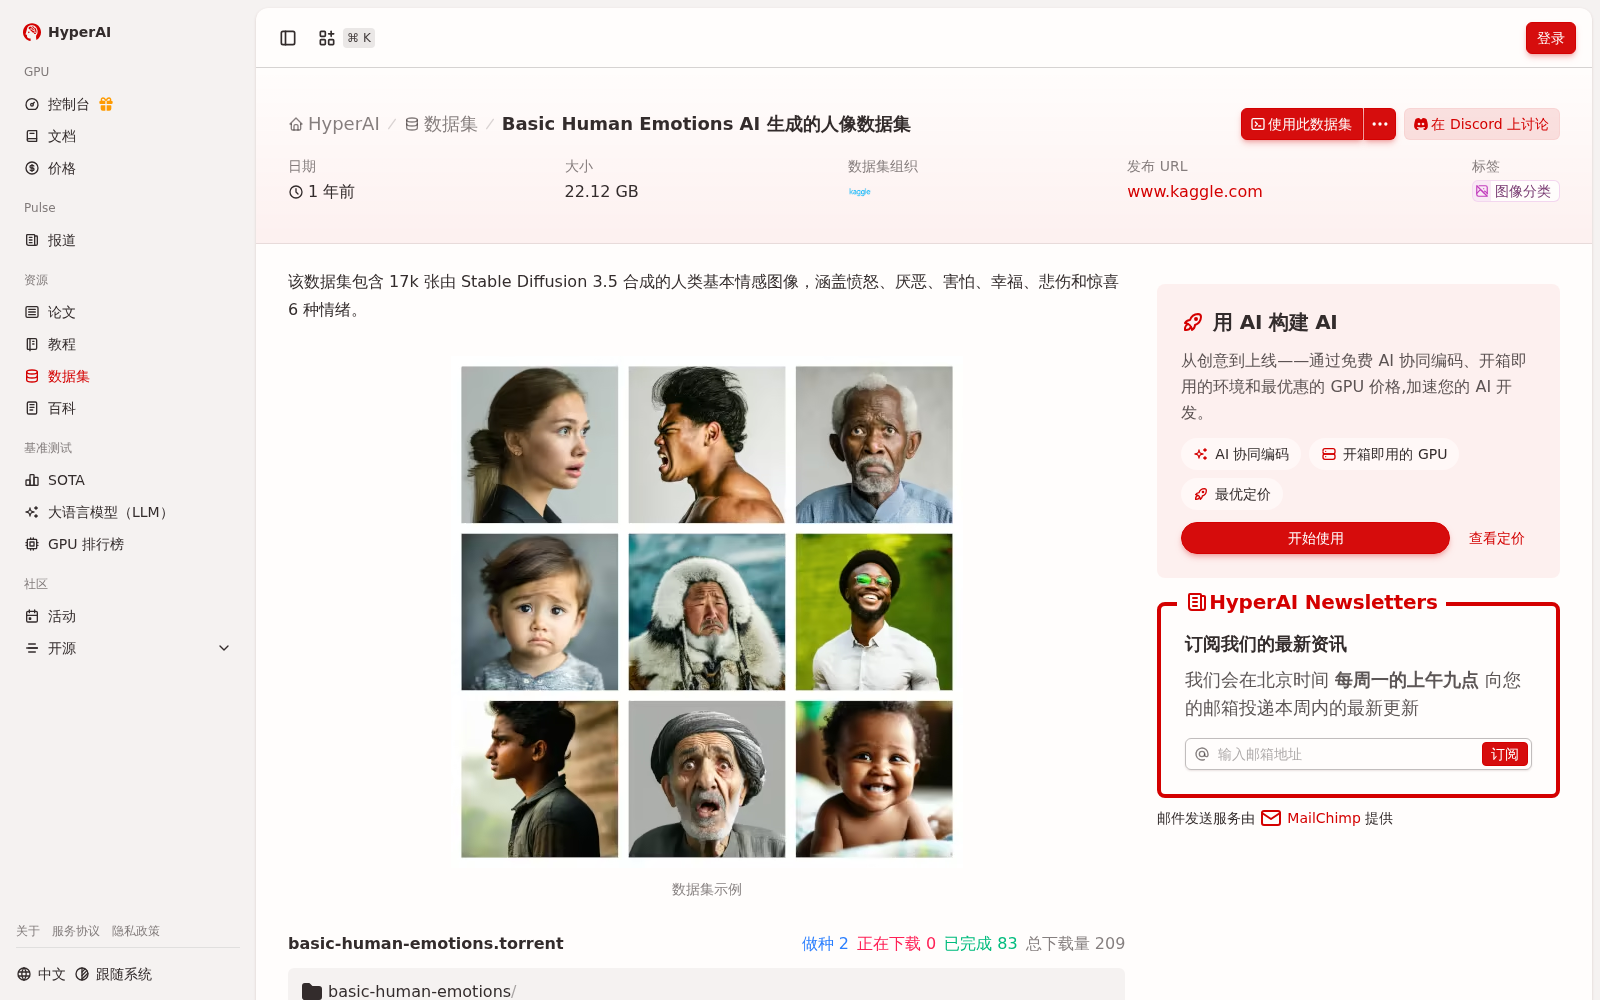1600x1000 pixels.
Task: Click the 总下载量 209 count
Action: coord(1075,943)
